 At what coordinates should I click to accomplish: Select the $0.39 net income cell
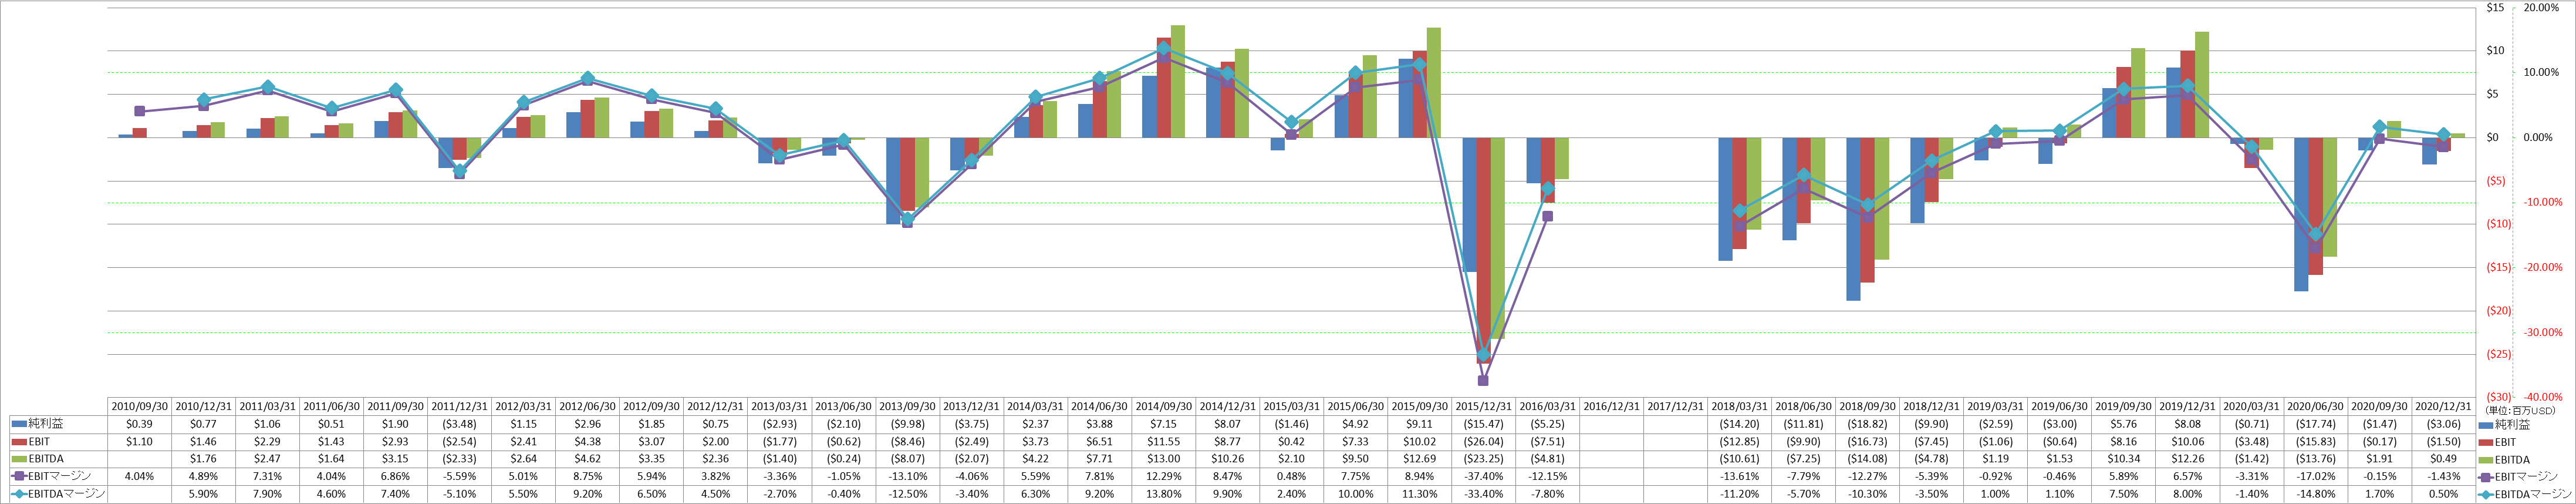(140, 424)
